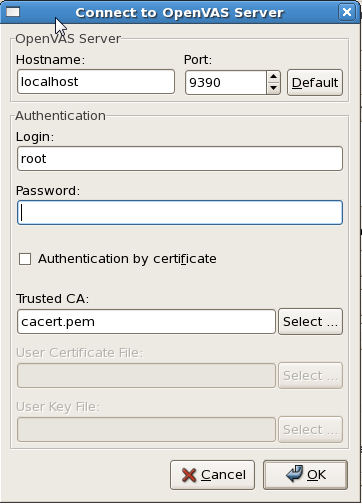Click the Login field containing root
The height and width of the screenshot is (504, 362).
click(180, 159)
